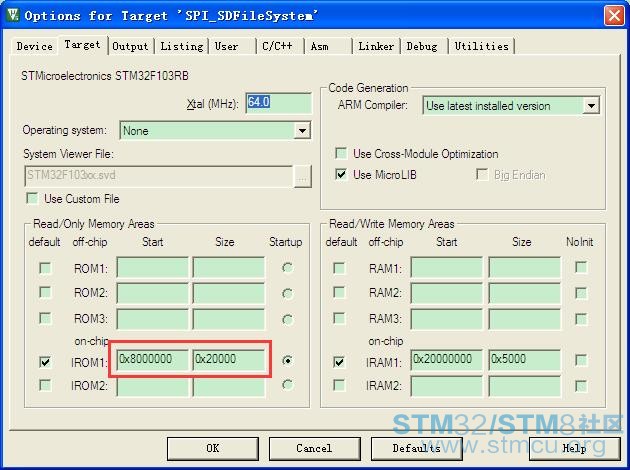Check the ROM3 default checkbox
Screen dimensions: 630x470
click(x=45, y=318)
